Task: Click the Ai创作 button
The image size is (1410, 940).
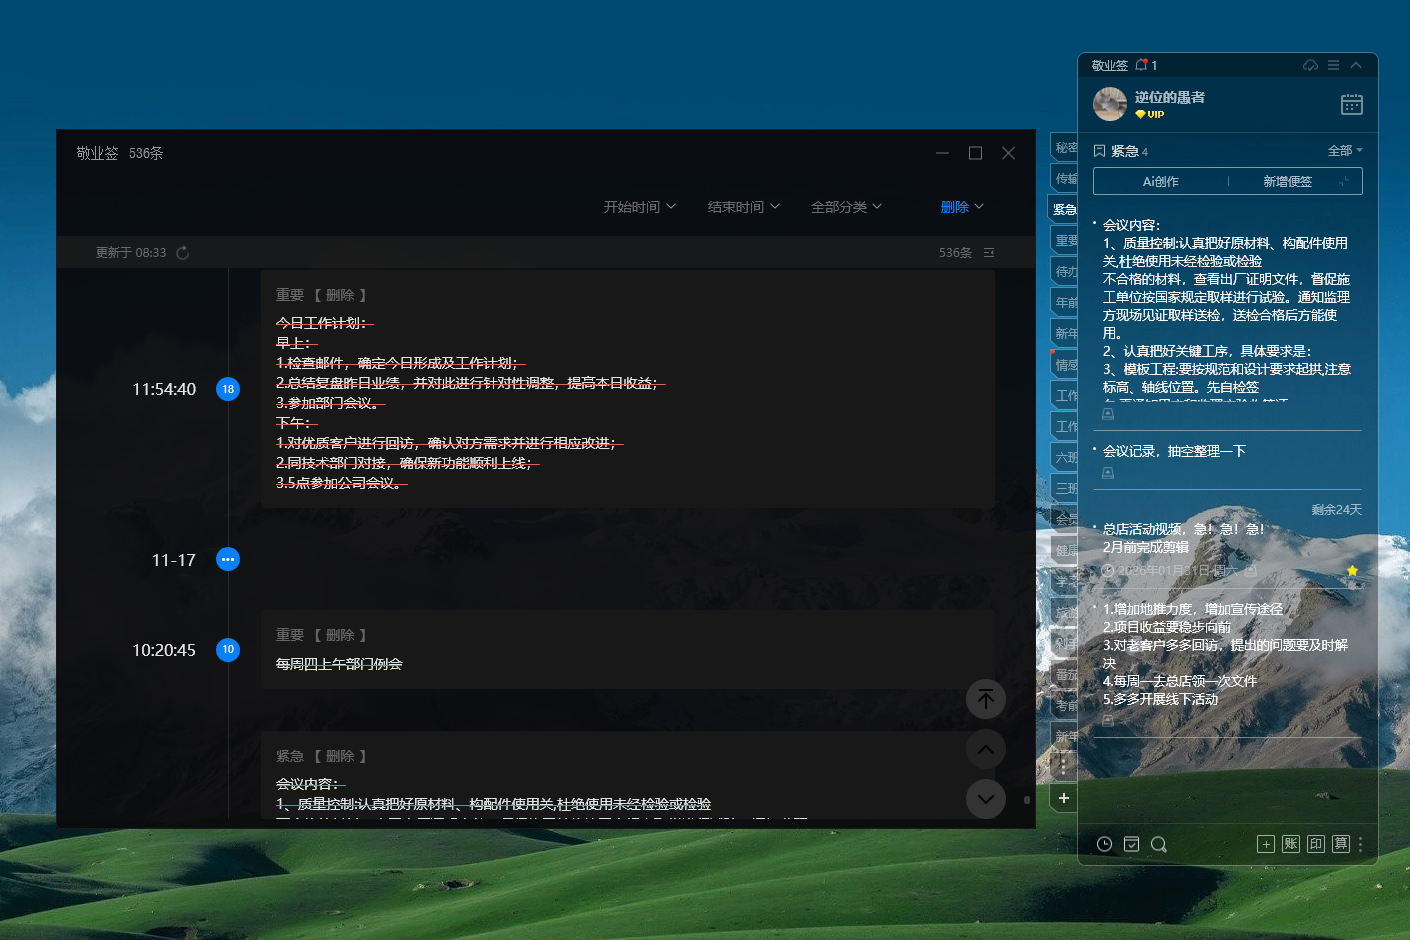Action: point(1160,181)
